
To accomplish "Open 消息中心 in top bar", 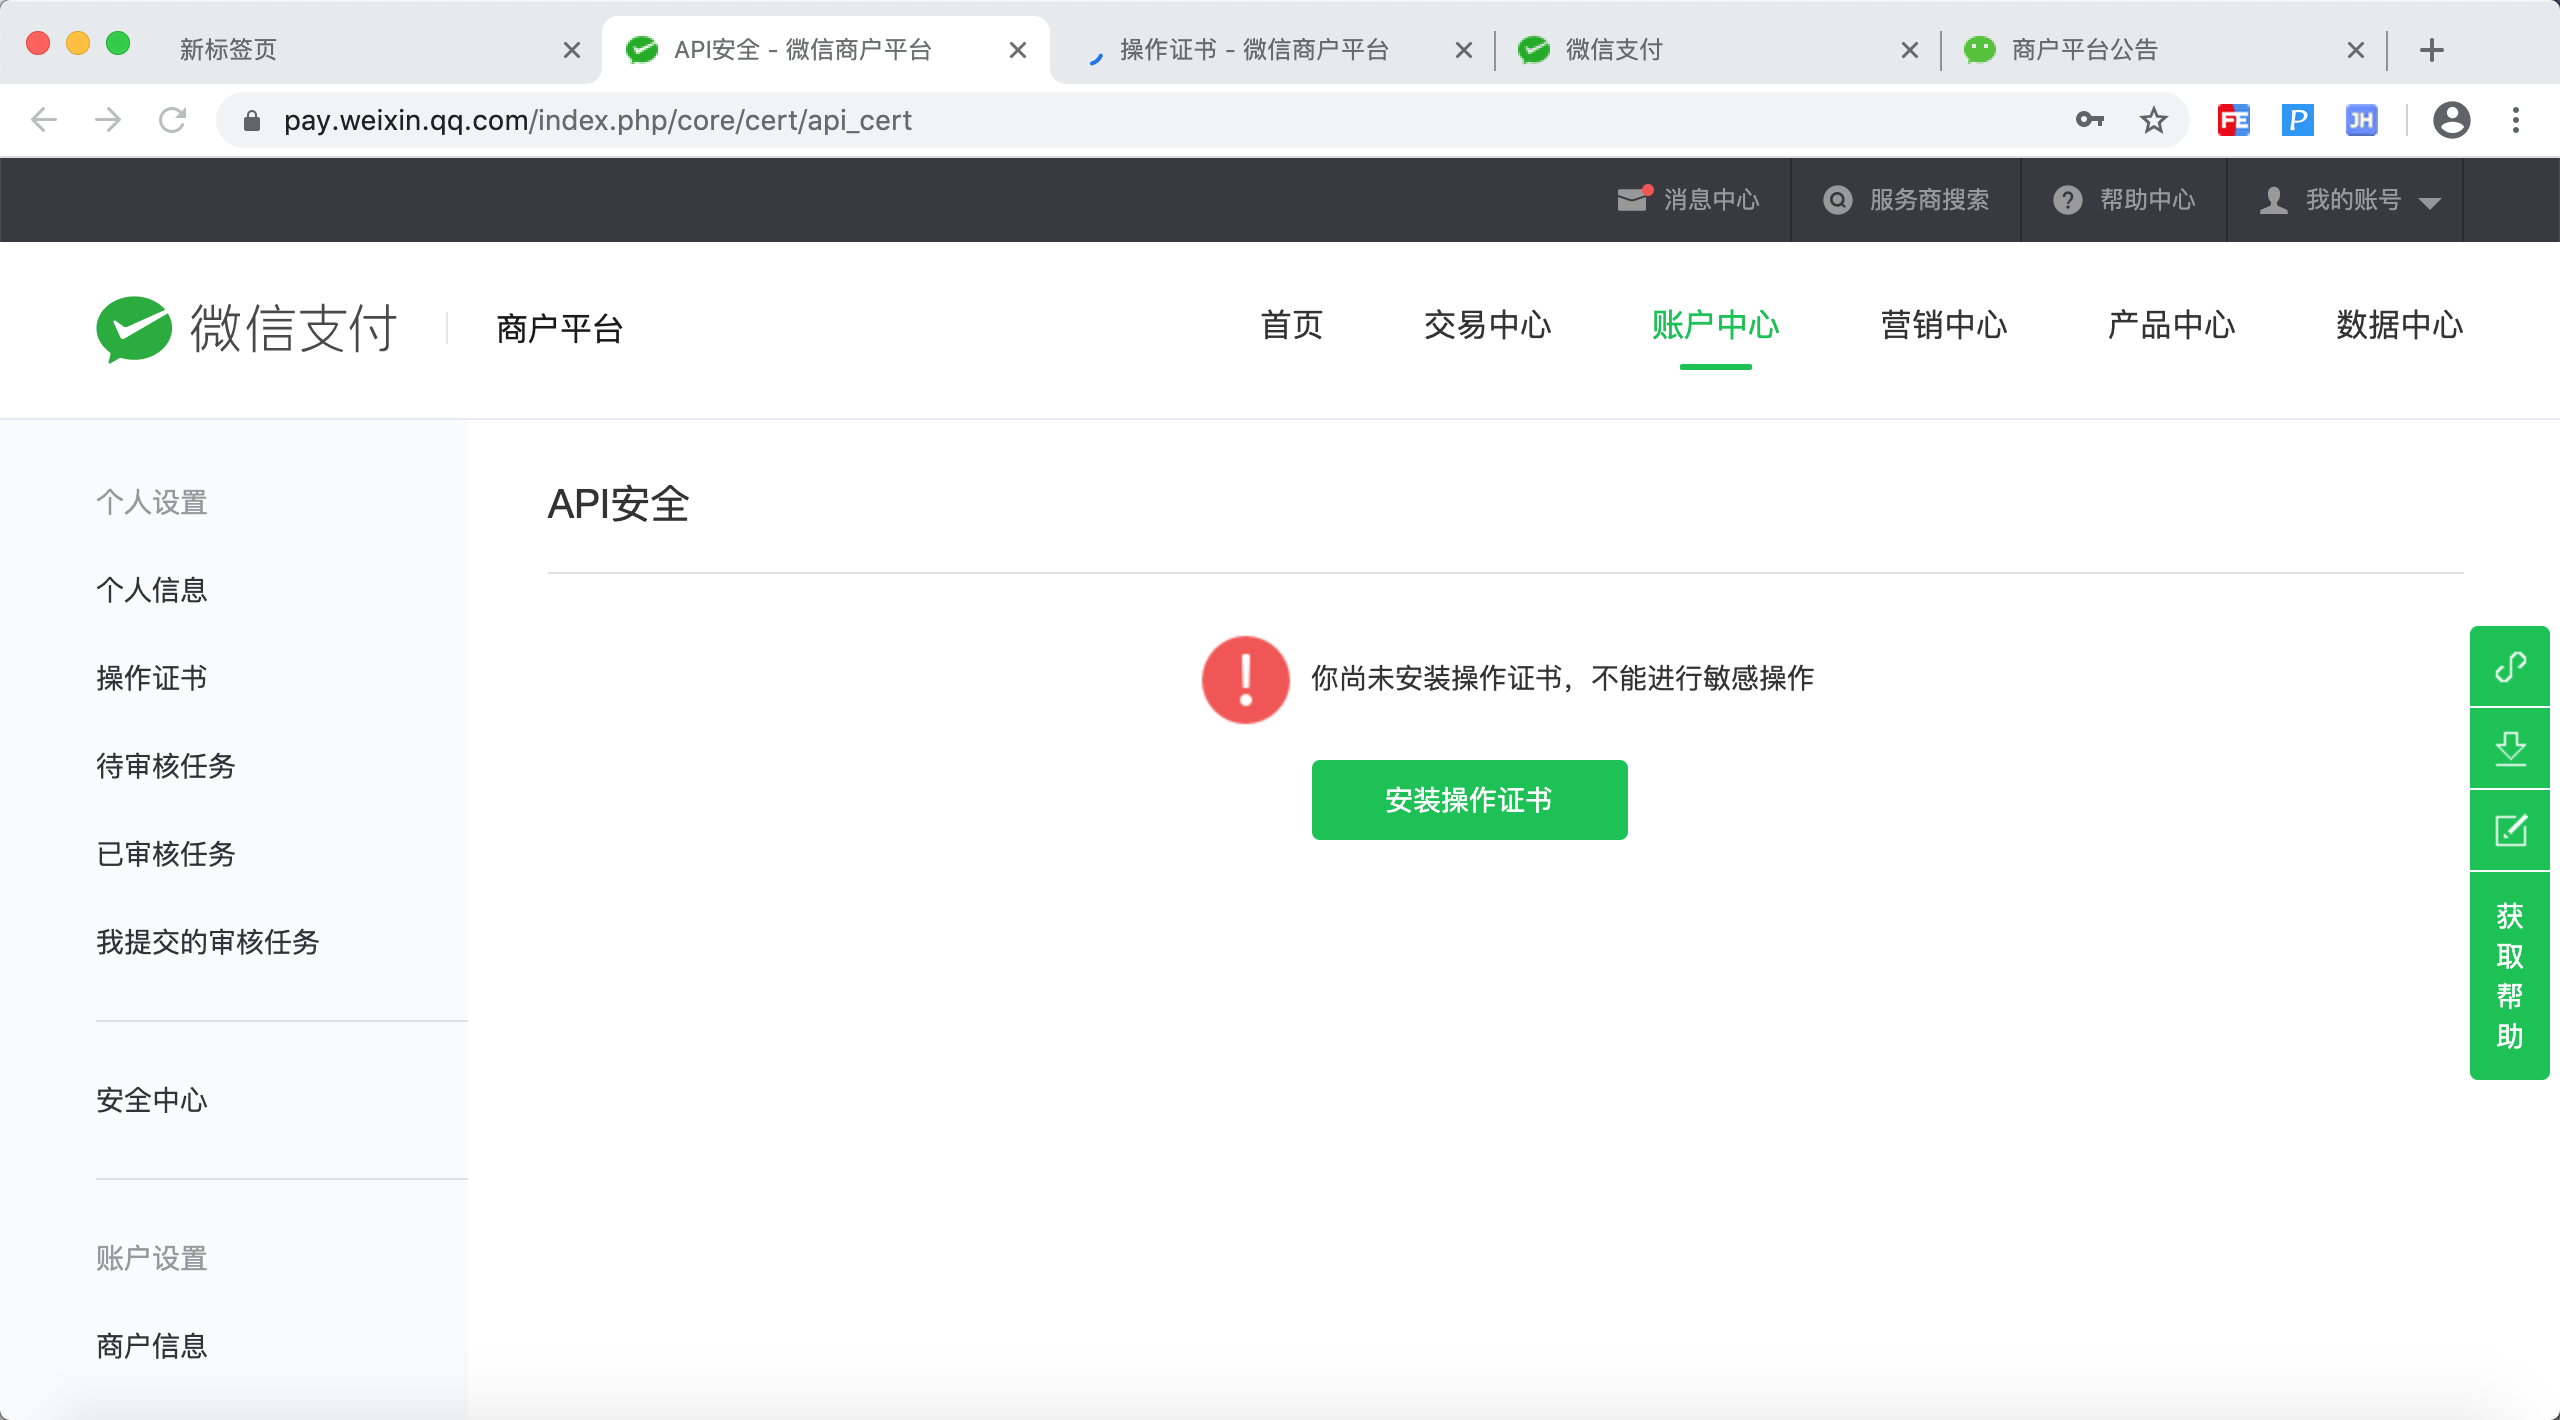I will [1689, 200].
